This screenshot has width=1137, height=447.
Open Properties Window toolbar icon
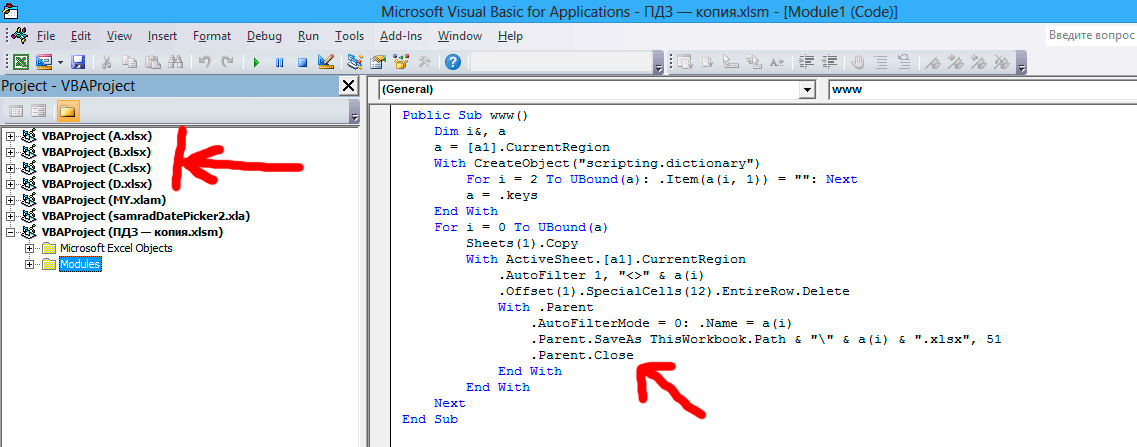[x=378, y=62]
